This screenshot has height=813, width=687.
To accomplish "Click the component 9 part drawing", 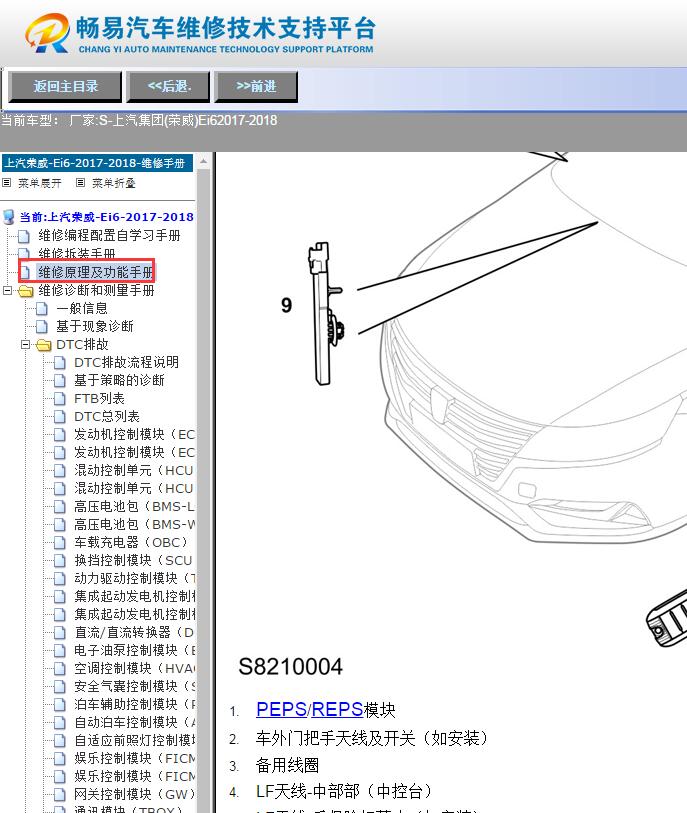I will (x=326, y=313).
